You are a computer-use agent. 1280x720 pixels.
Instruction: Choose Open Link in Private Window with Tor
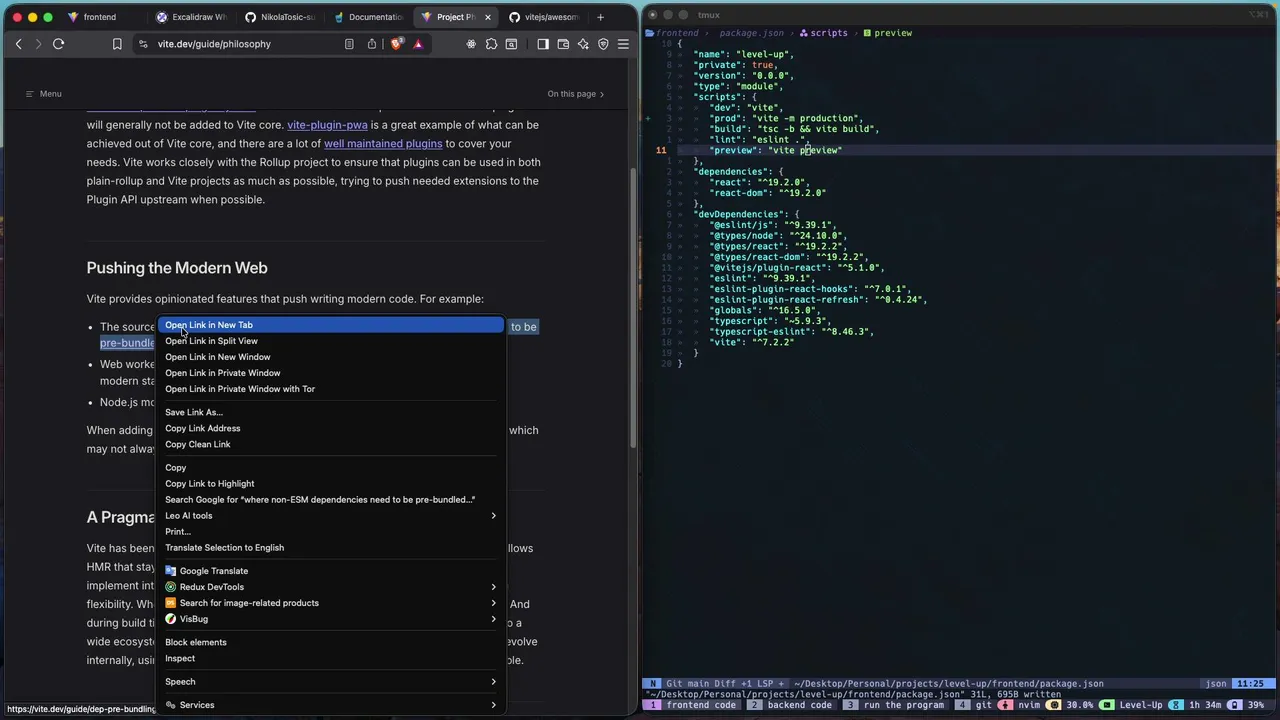332,389
